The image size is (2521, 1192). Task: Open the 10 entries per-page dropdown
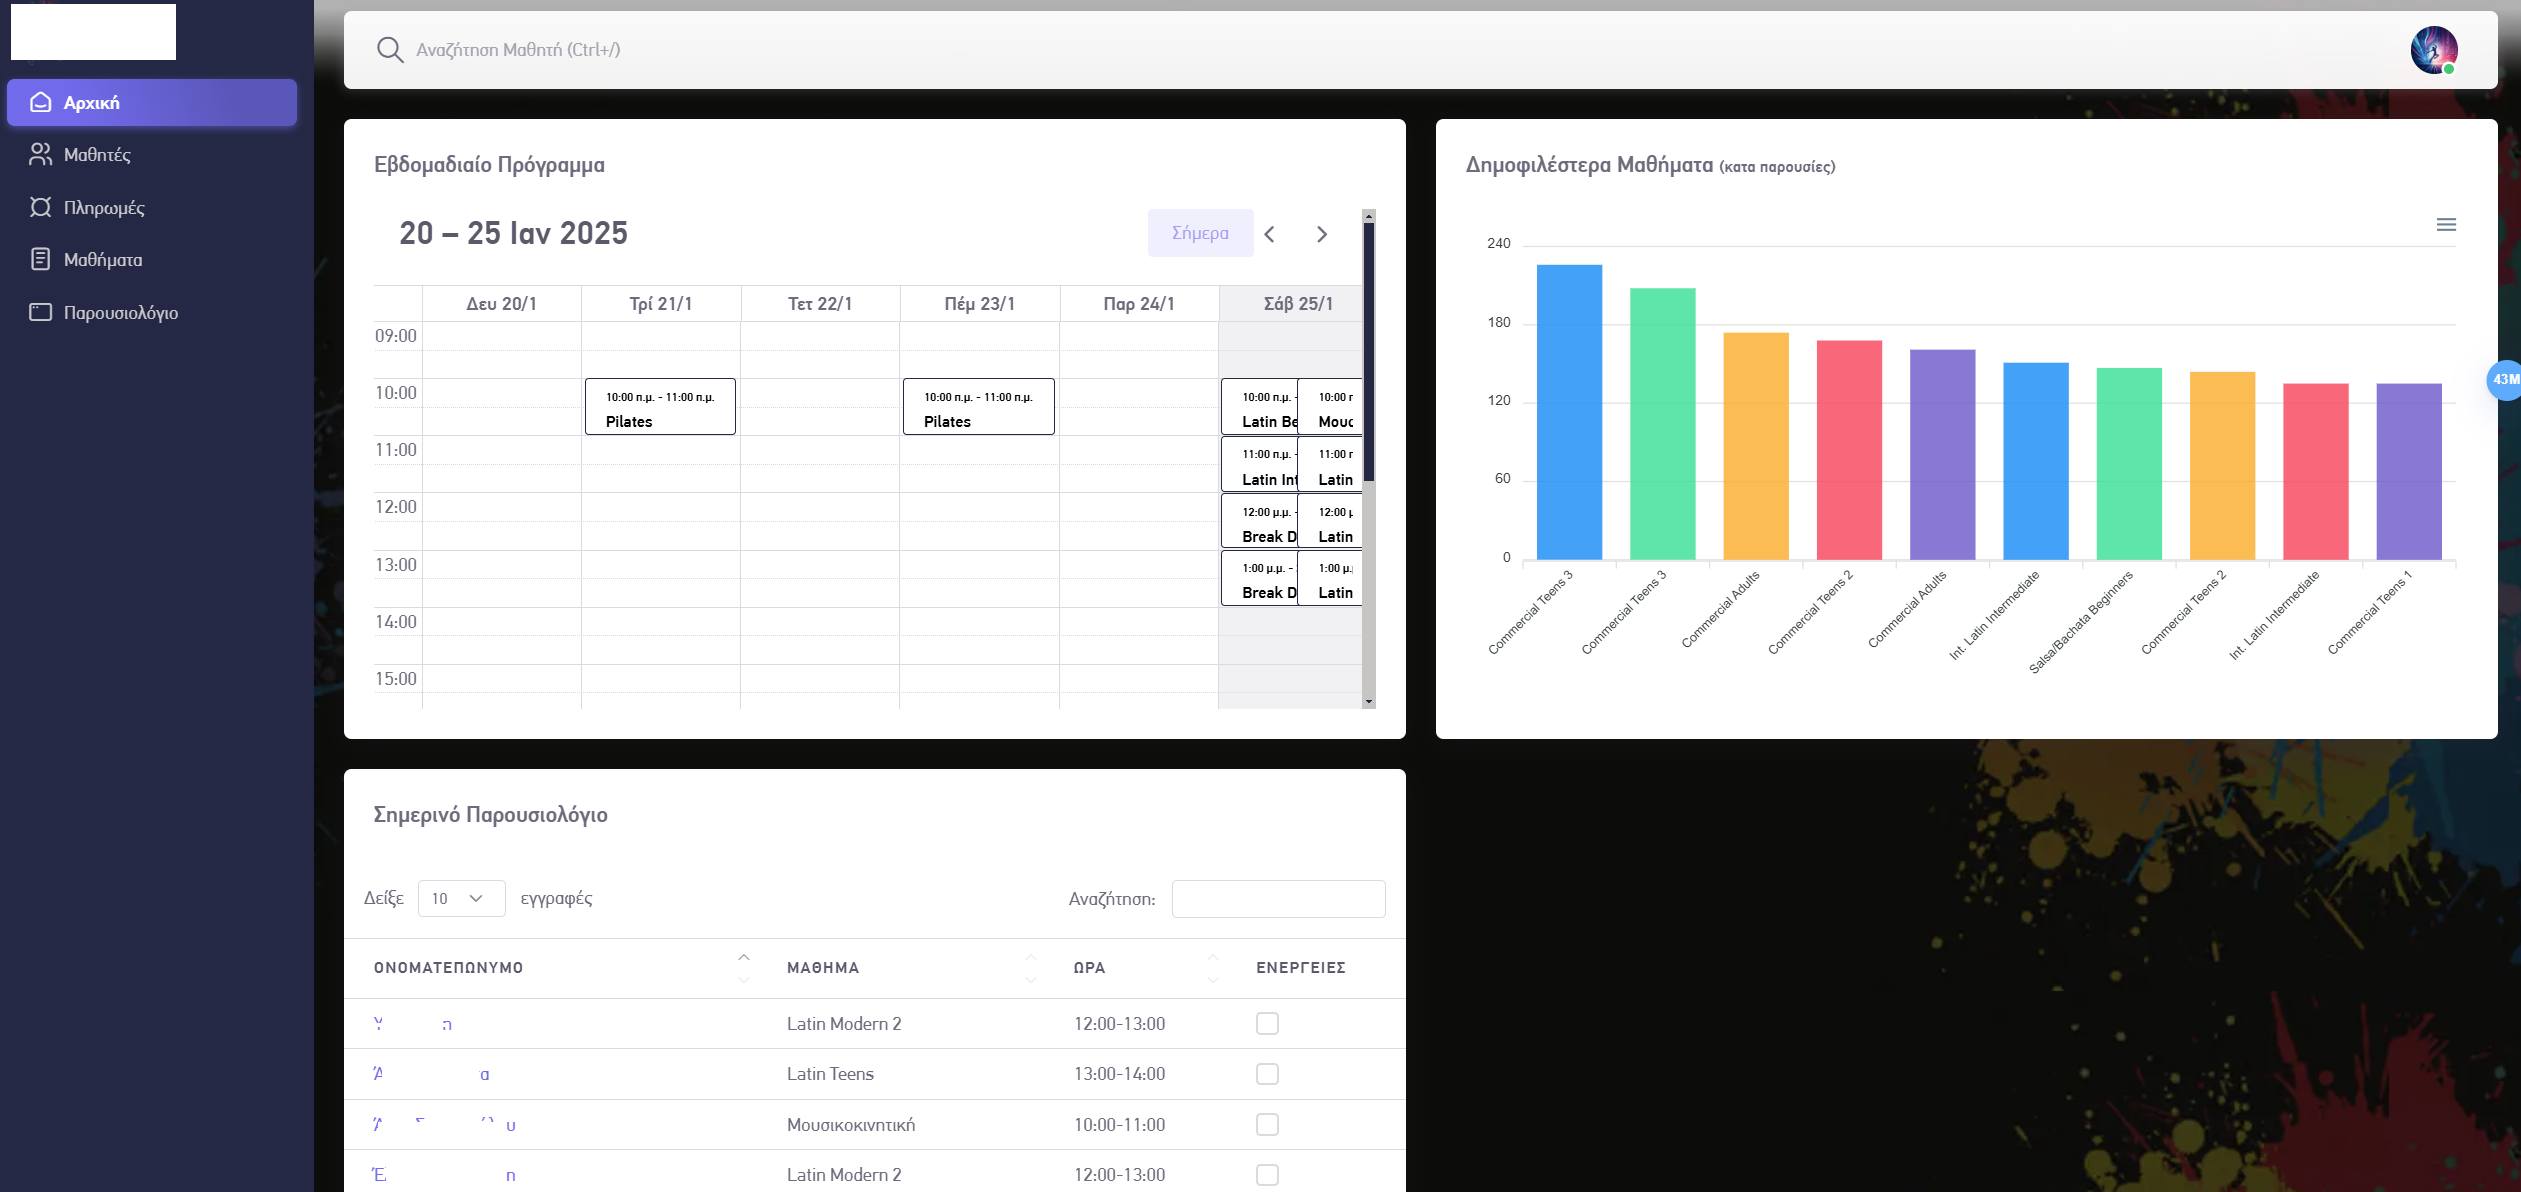(460, 898)
